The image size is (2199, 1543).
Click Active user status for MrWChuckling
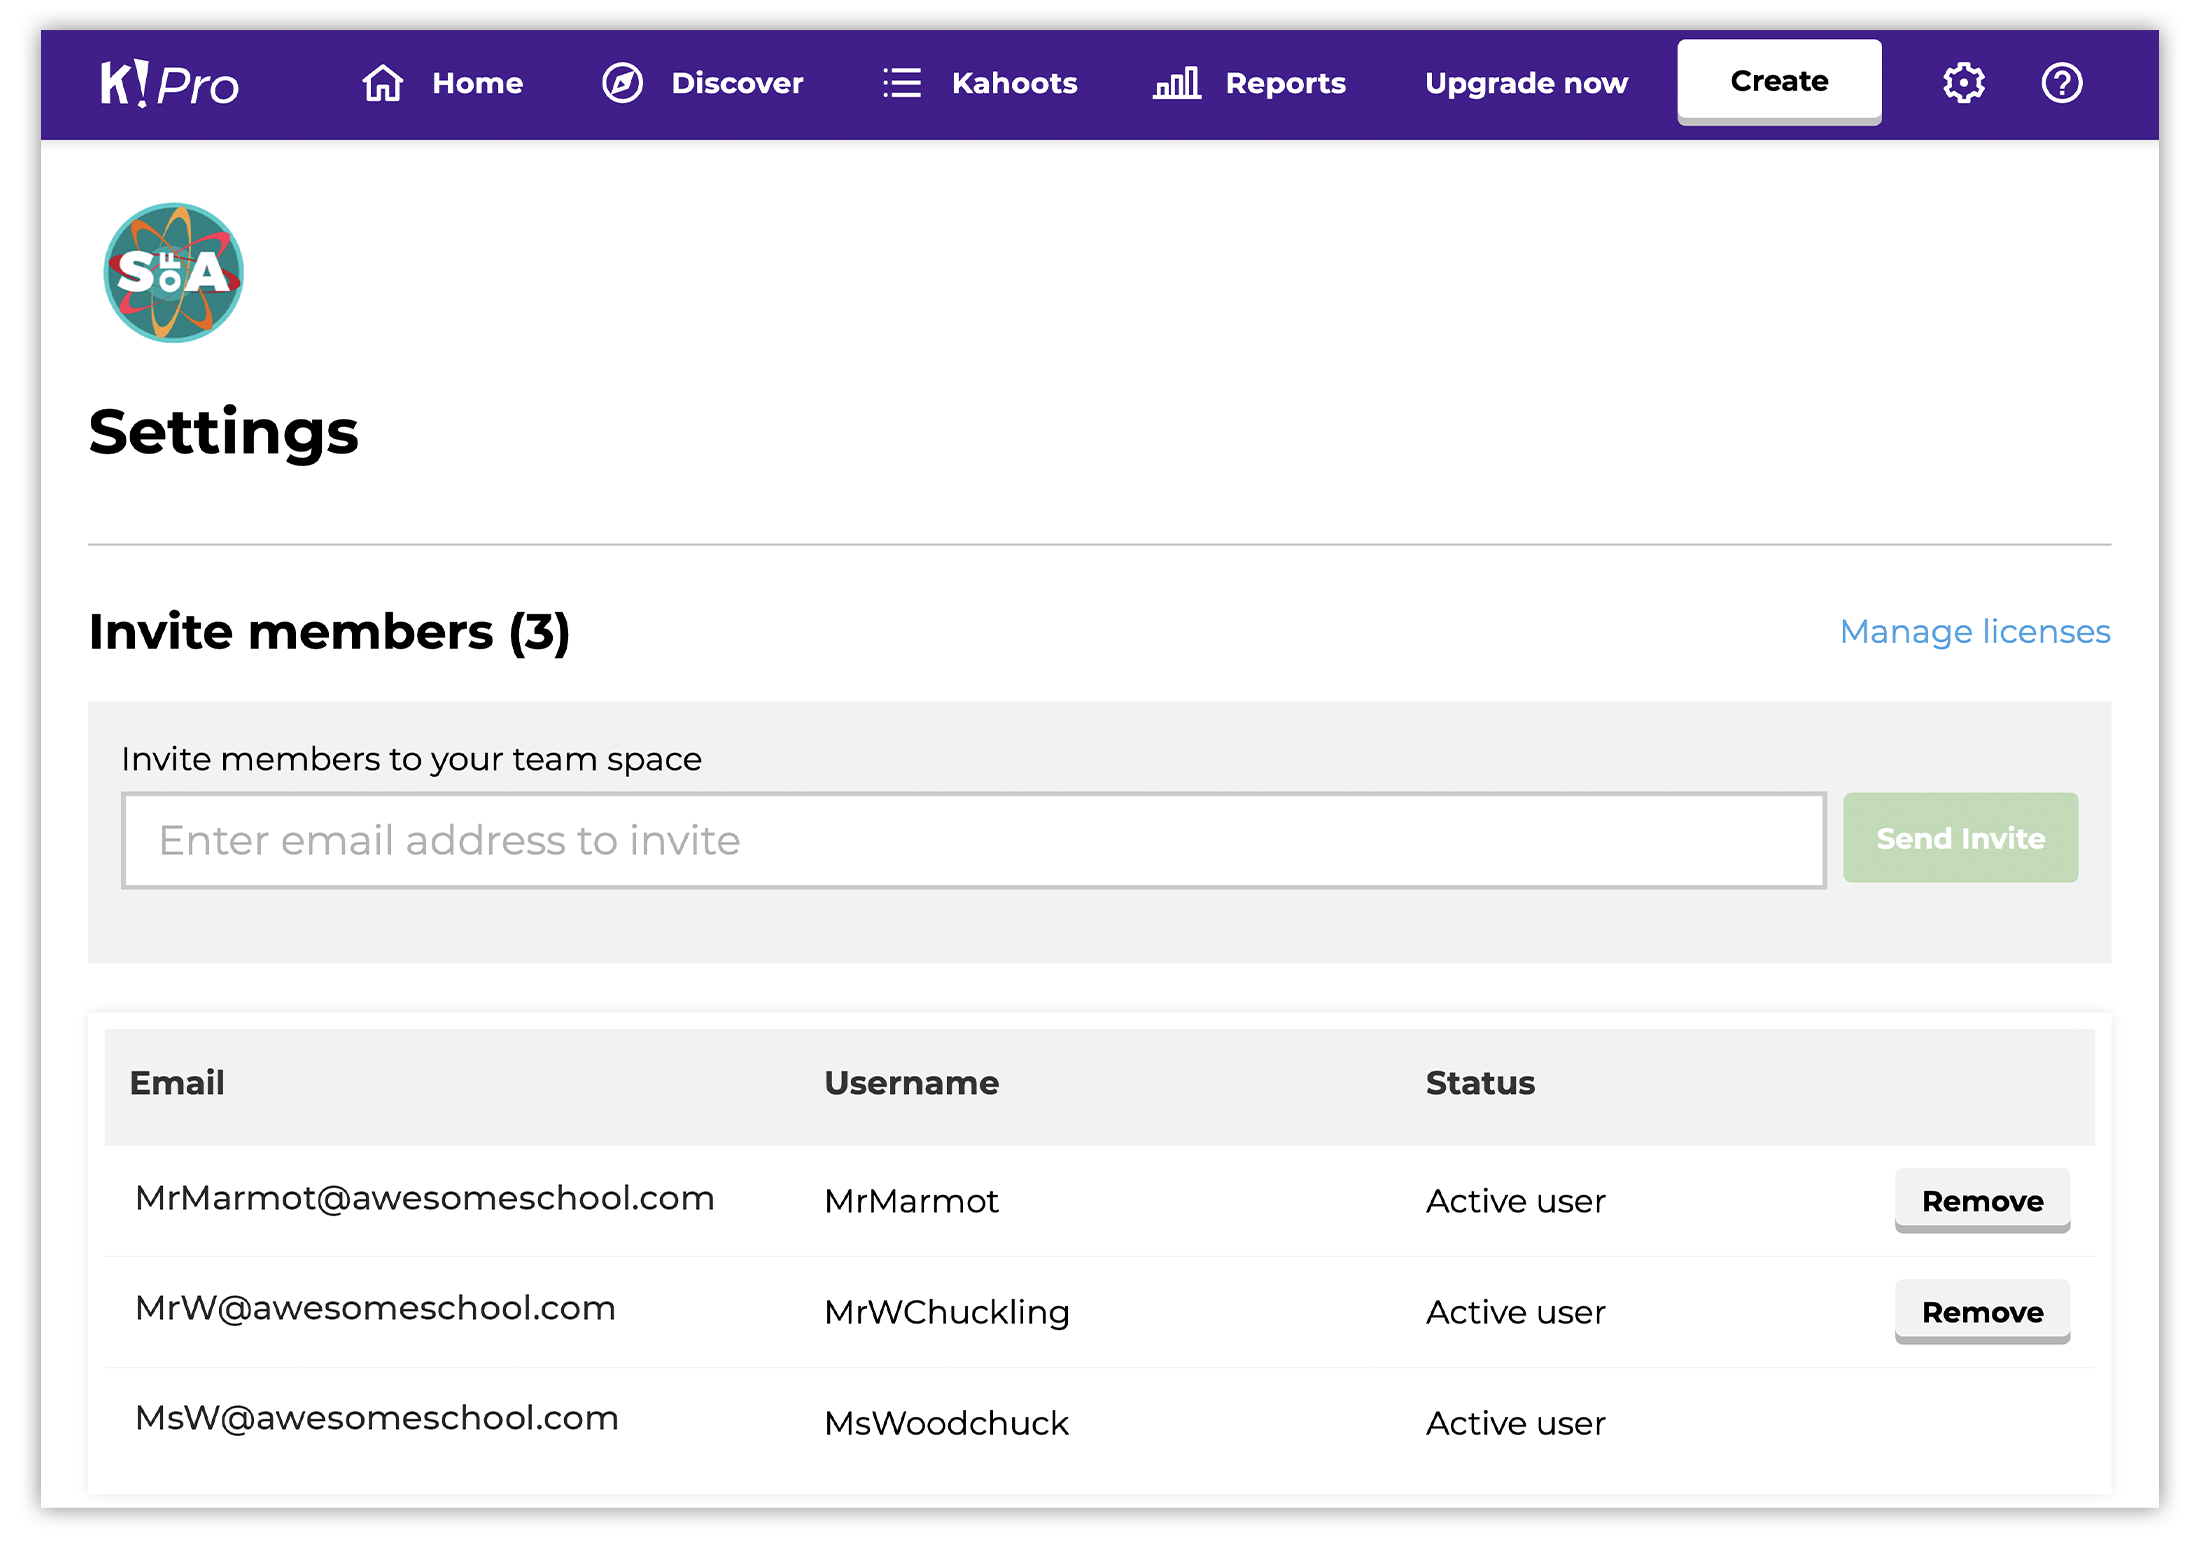[1515, 1312]
